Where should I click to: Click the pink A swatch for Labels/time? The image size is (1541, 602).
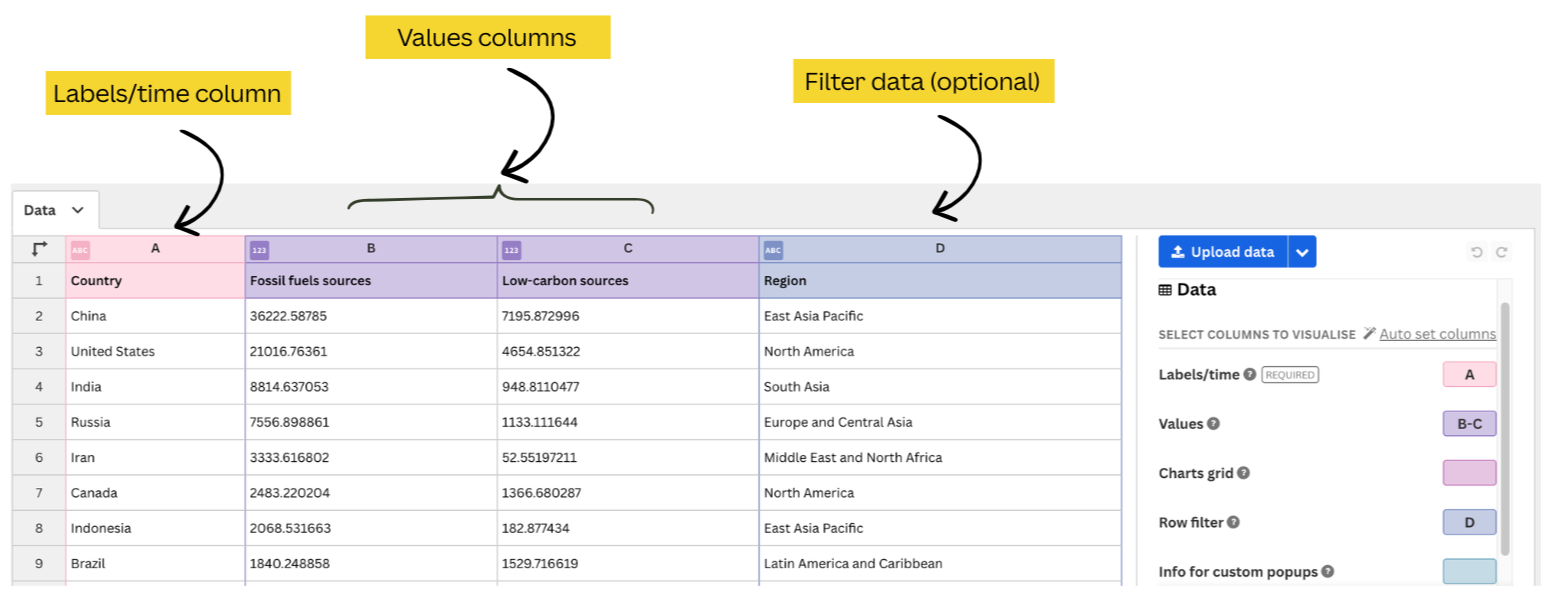[x=1469, y=374]
